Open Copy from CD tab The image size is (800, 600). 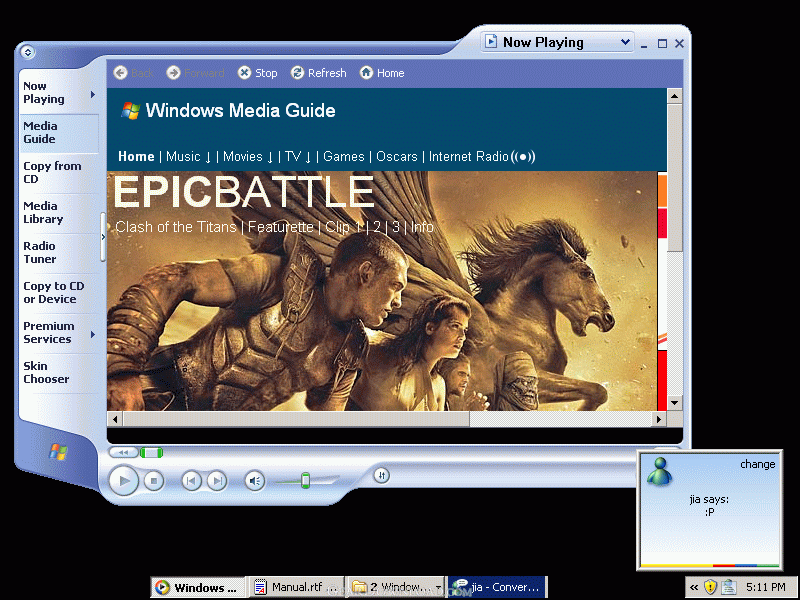point(59,172)
